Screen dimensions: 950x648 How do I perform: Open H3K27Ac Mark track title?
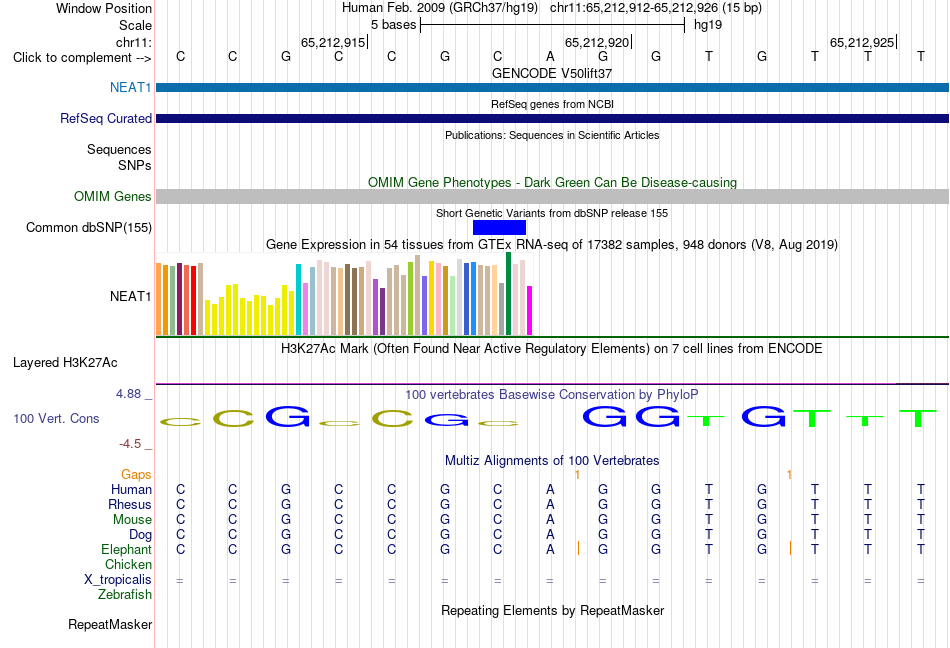point(552,348)
